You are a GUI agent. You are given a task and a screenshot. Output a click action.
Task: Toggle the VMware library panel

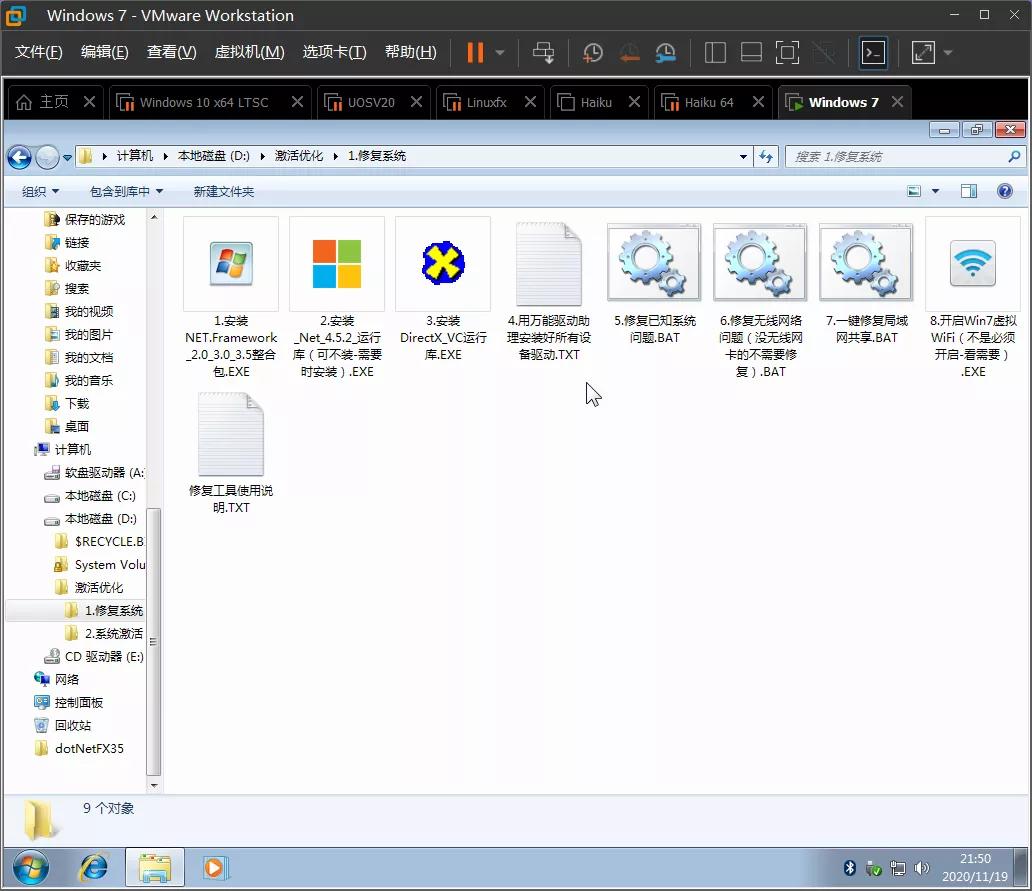coord(715,52)
